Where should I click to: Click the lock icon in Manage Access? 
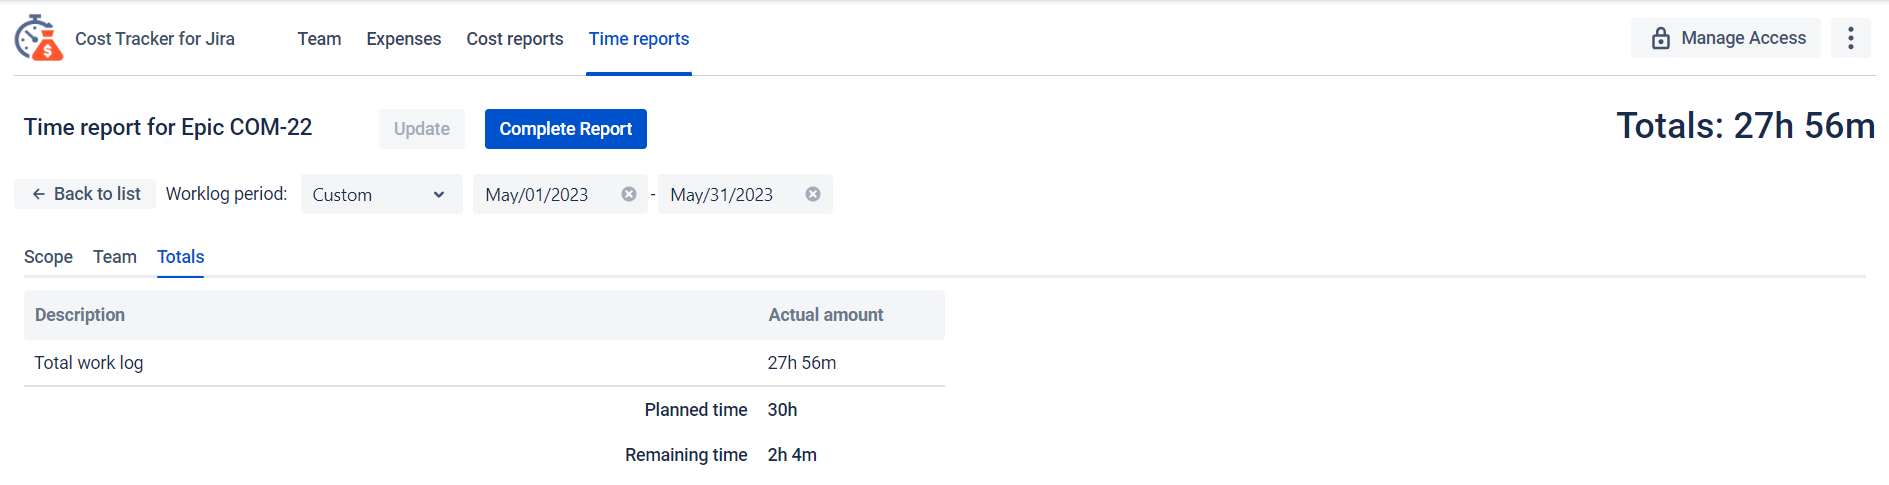click(1660, 38)
